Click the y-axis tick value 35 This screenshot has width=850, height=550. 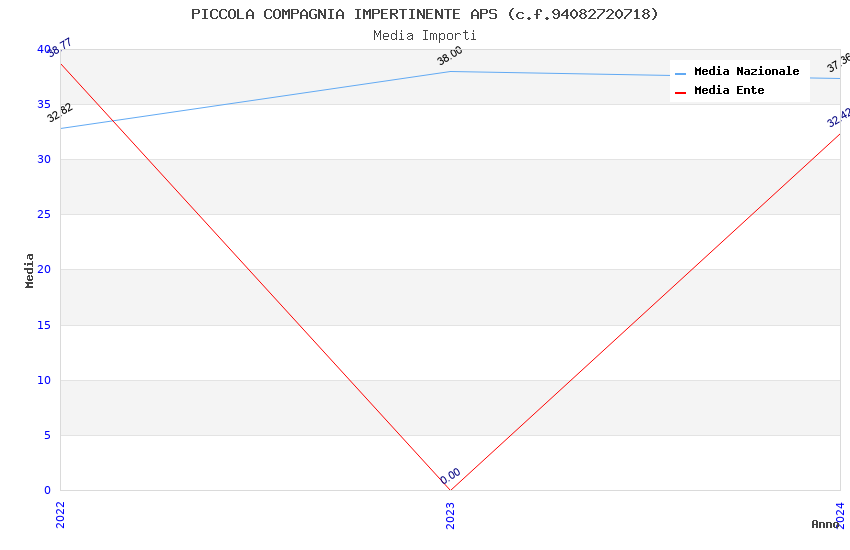[x=43, y=104]
